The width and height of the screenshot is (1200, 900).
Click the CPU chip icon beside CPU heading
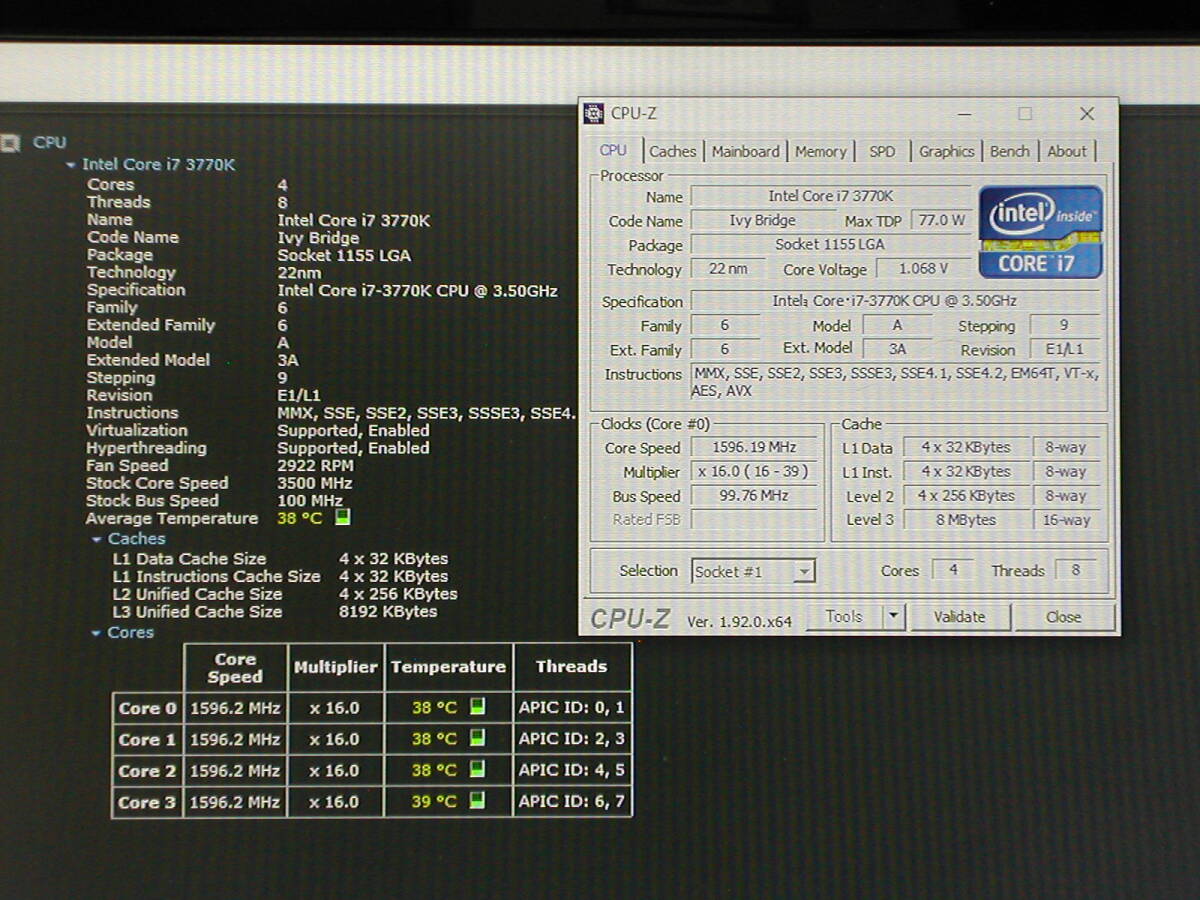pos(11,143)
